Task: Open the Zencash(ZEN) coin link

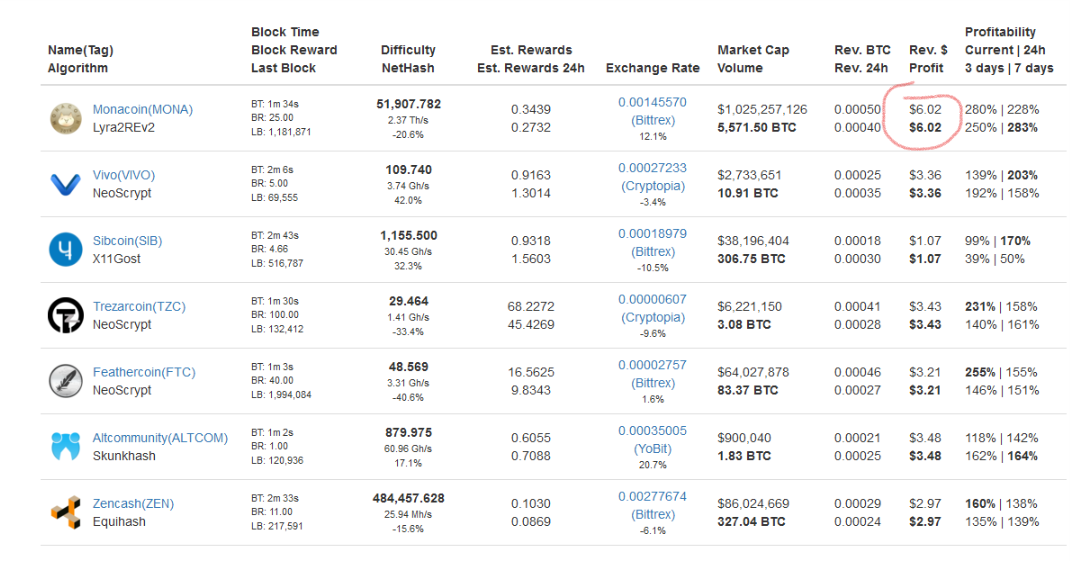Action: [133, 504]
